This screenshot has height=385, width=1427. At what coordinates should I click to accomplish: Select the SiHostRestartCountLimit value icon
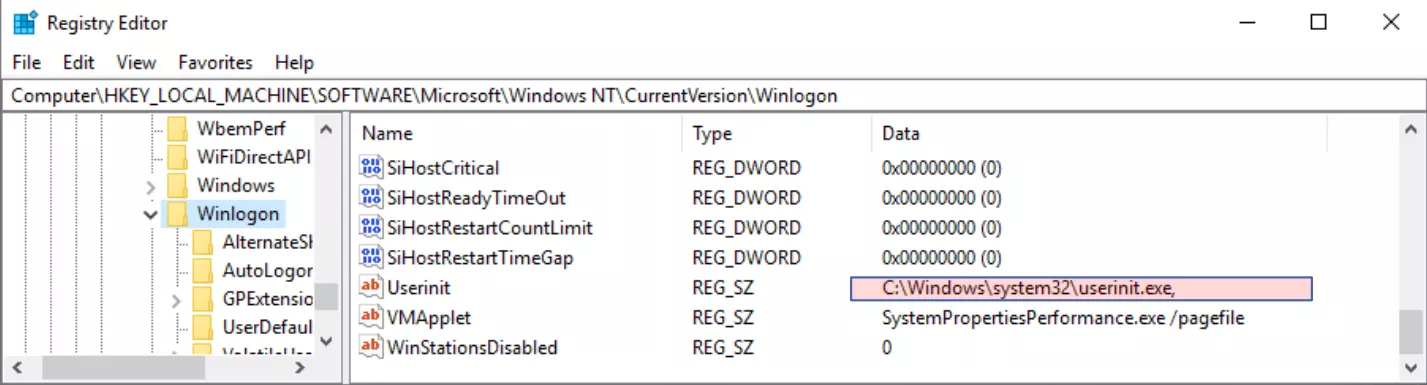tap(371, 227)
